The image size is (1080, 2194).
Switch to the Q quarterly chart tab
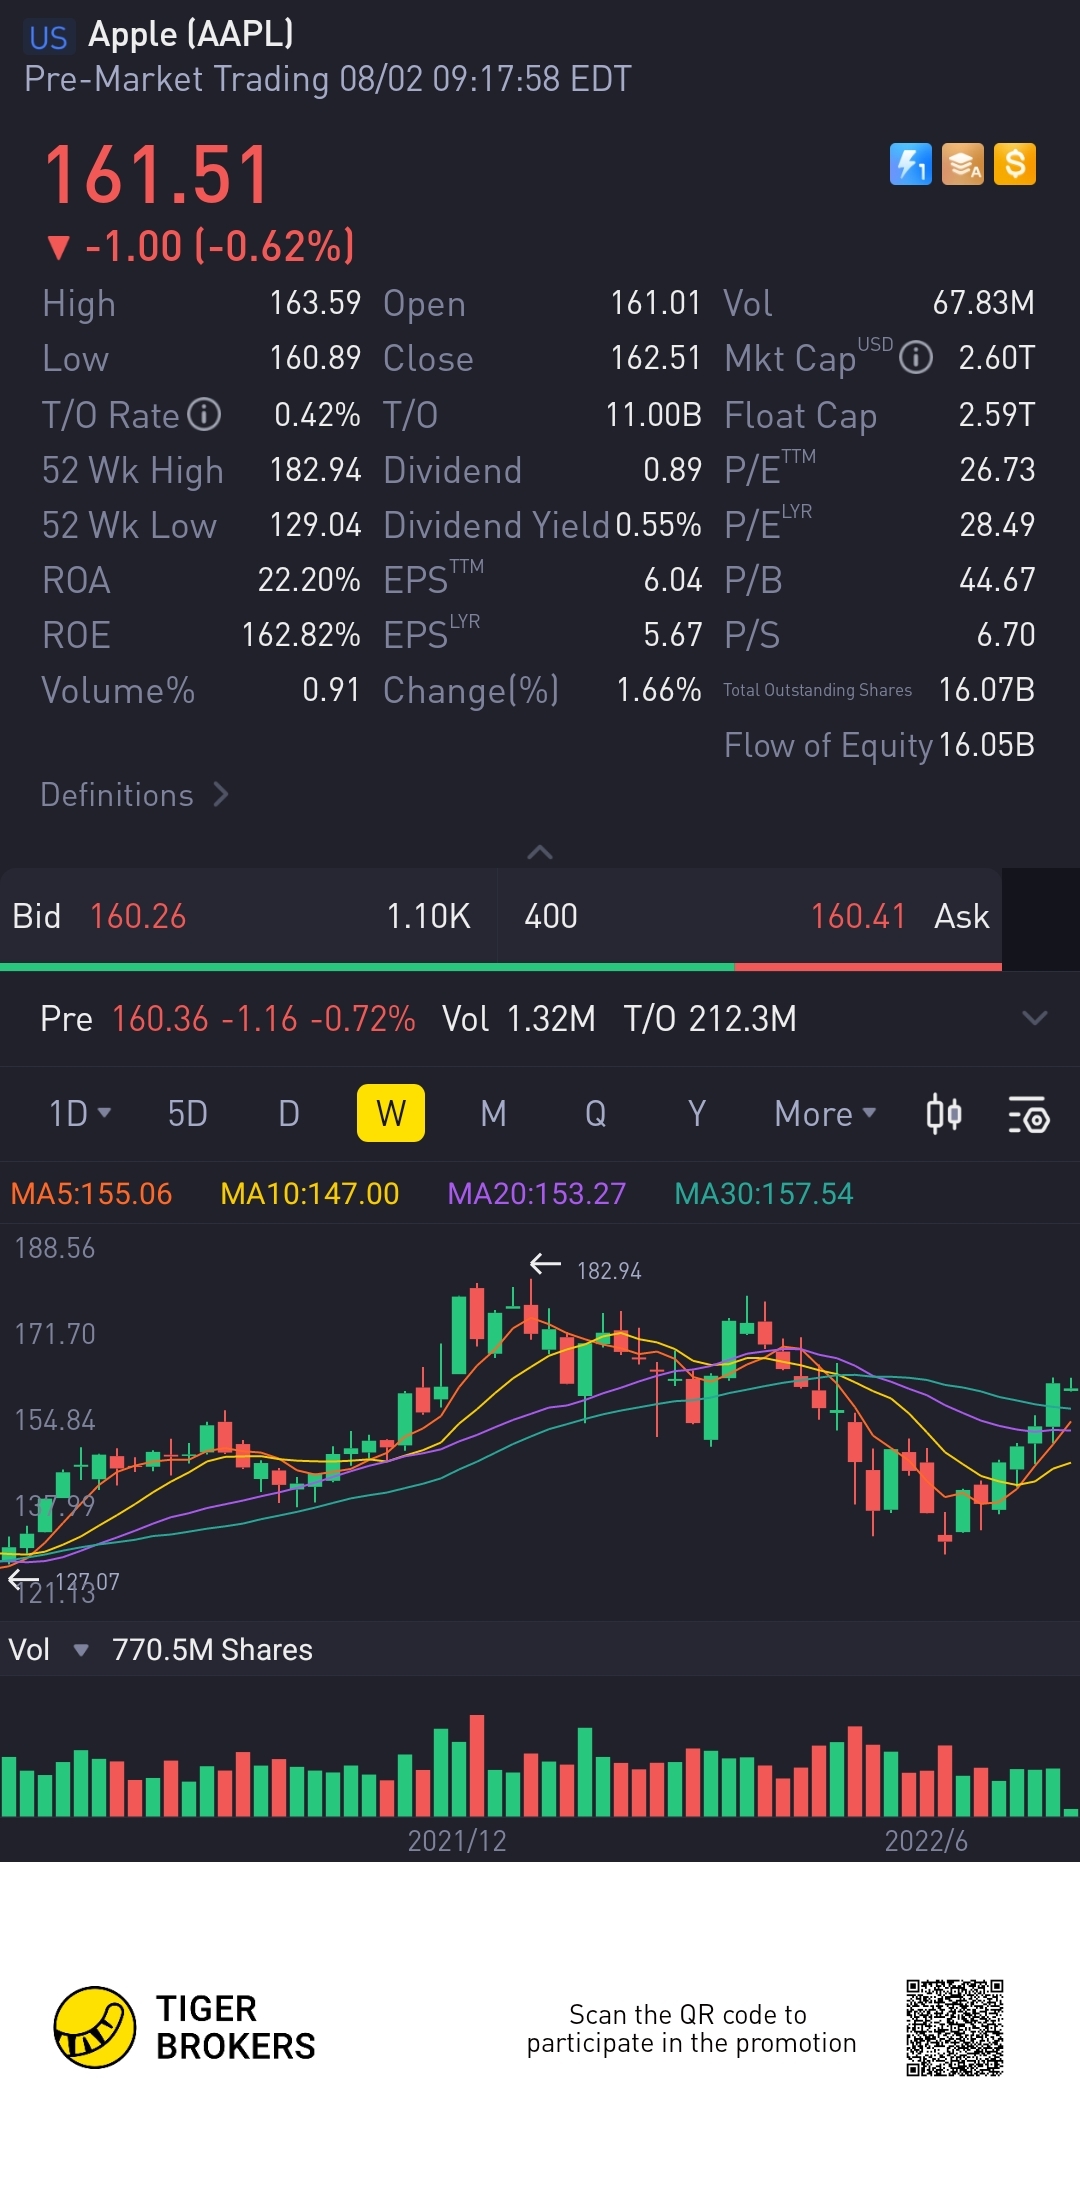point(595,1113)
